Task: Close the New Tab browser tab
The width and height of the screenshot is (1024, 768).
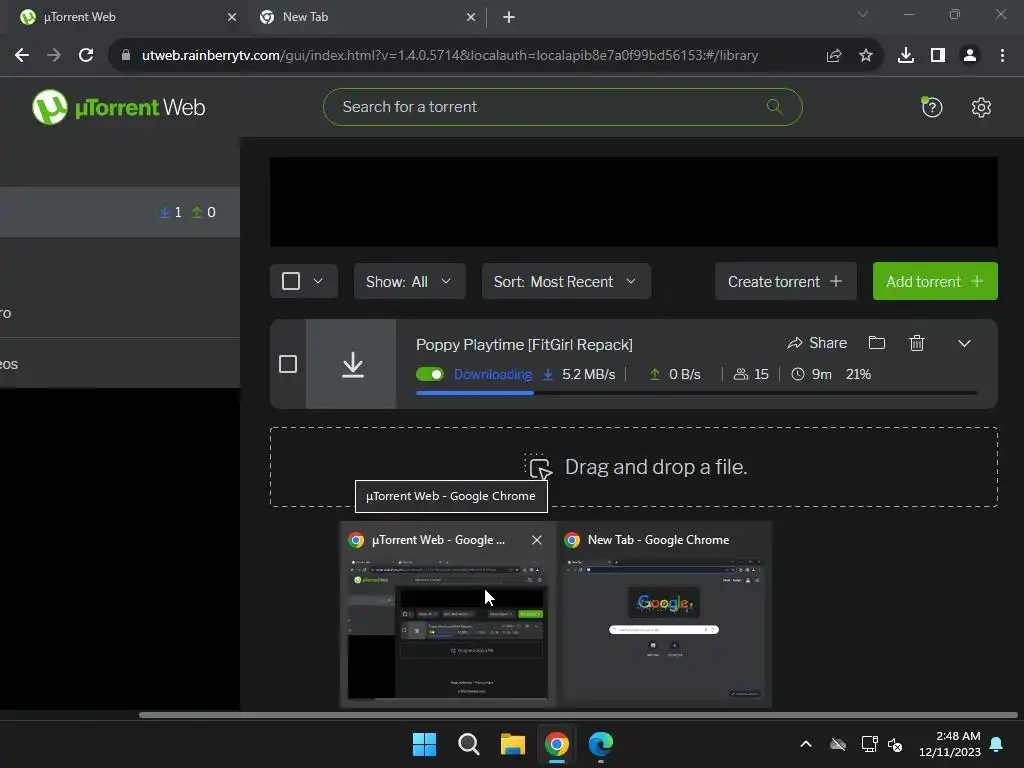Action: [471, 18]
